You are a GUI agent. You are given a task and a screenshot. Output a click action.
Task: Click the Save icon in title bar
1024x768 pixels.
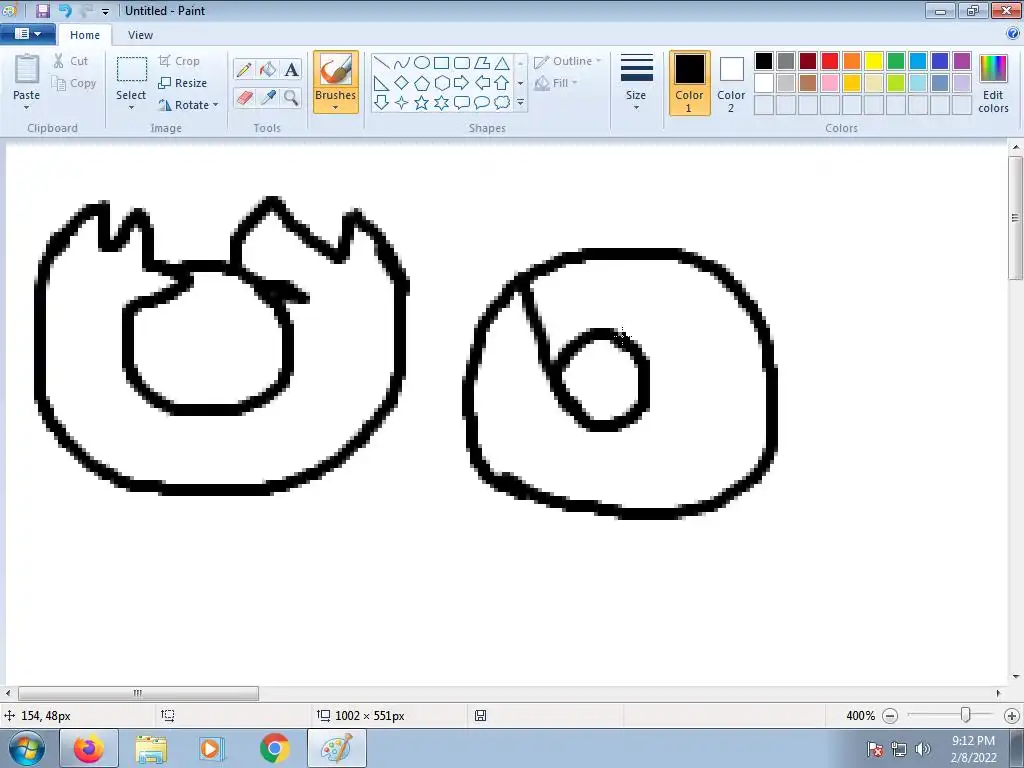[42, 10]
